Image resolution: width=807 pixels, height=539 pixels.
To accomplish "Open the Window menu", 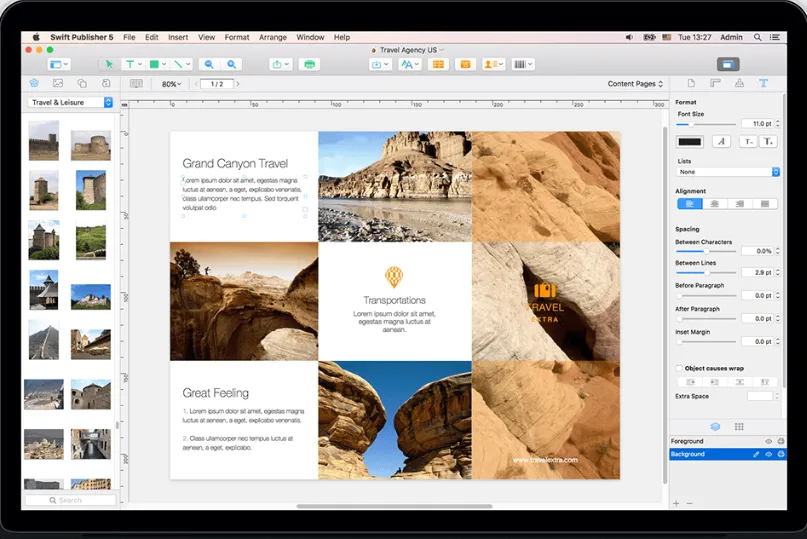I will (x=310, y=37).
